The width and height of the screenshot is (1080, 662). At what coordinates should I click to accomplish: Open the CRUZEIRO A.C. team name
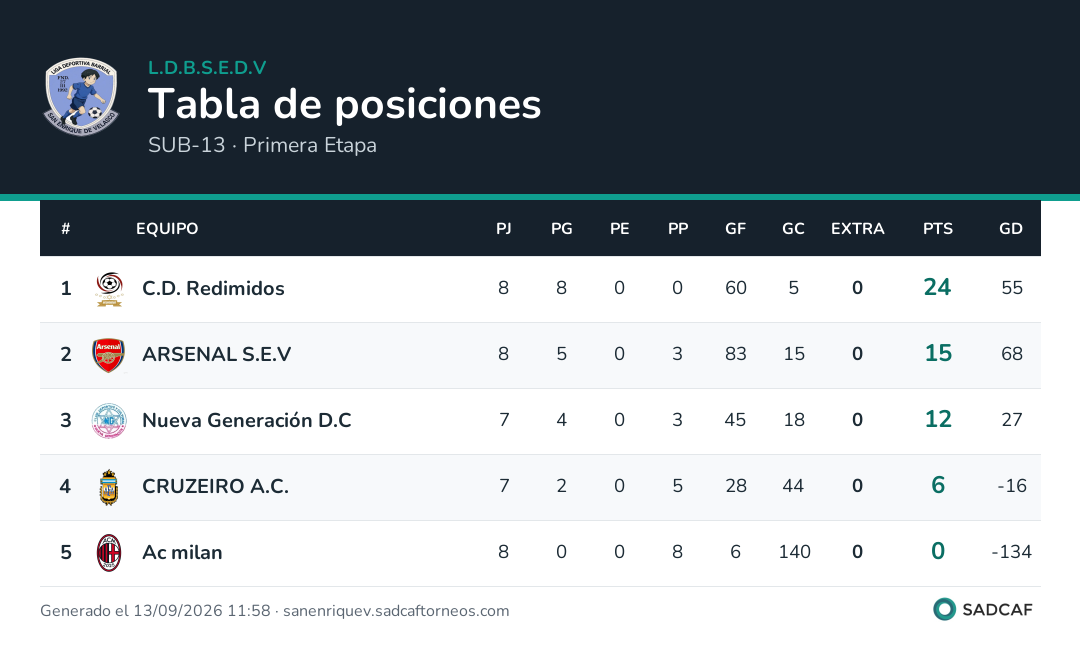215,487
